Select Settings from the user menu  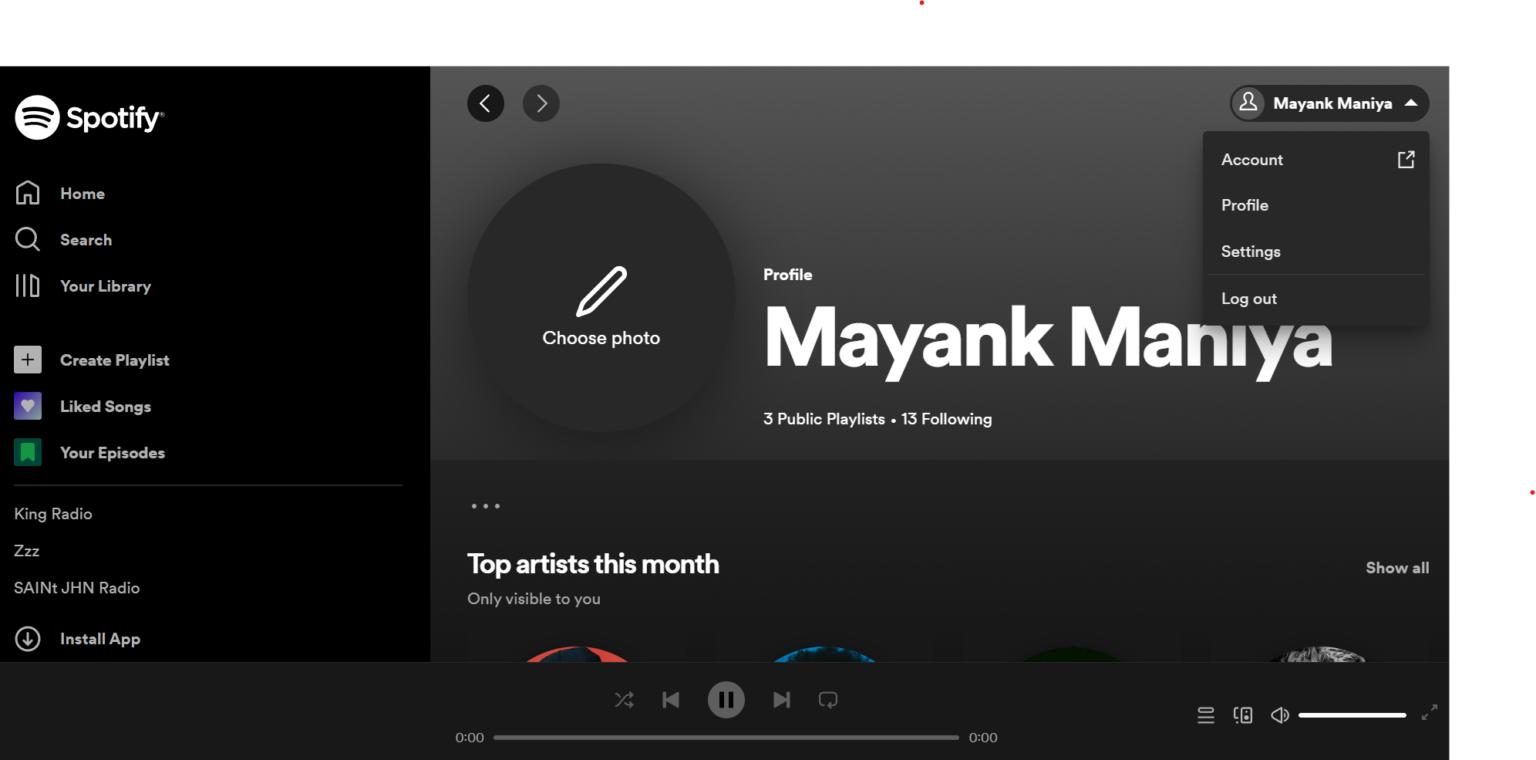coord(1251,252)
